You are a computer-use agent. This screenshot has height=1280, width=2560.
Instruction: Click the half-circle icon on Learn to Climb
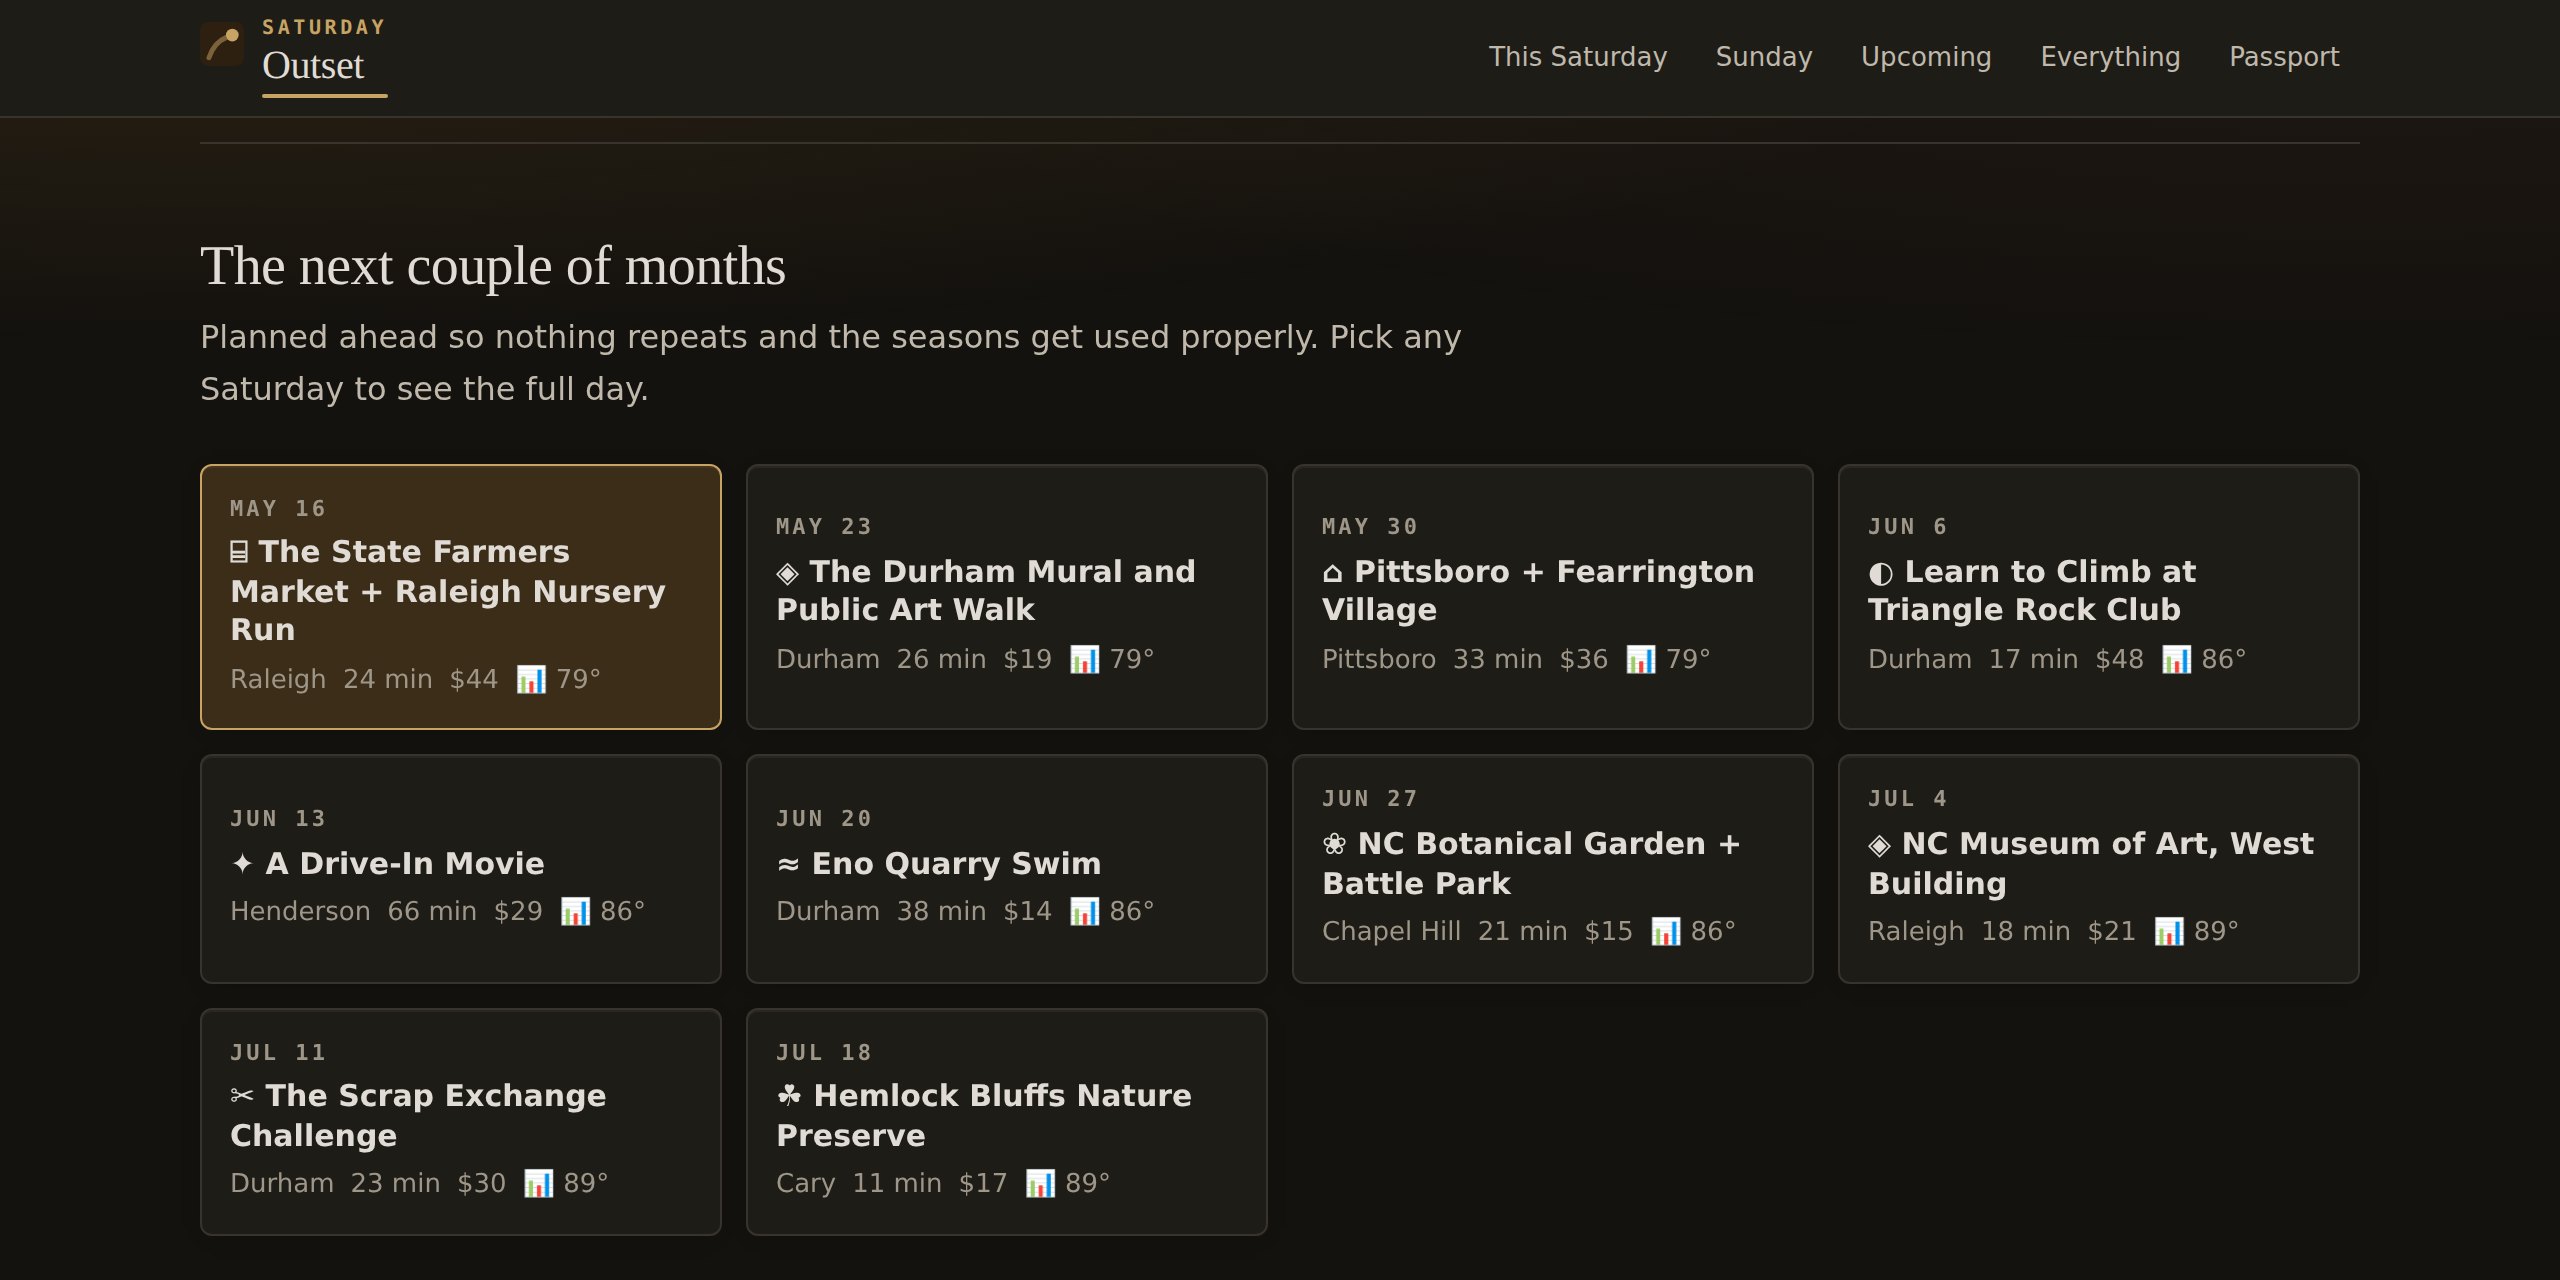pyautogui.click(x=1881, y=573)
